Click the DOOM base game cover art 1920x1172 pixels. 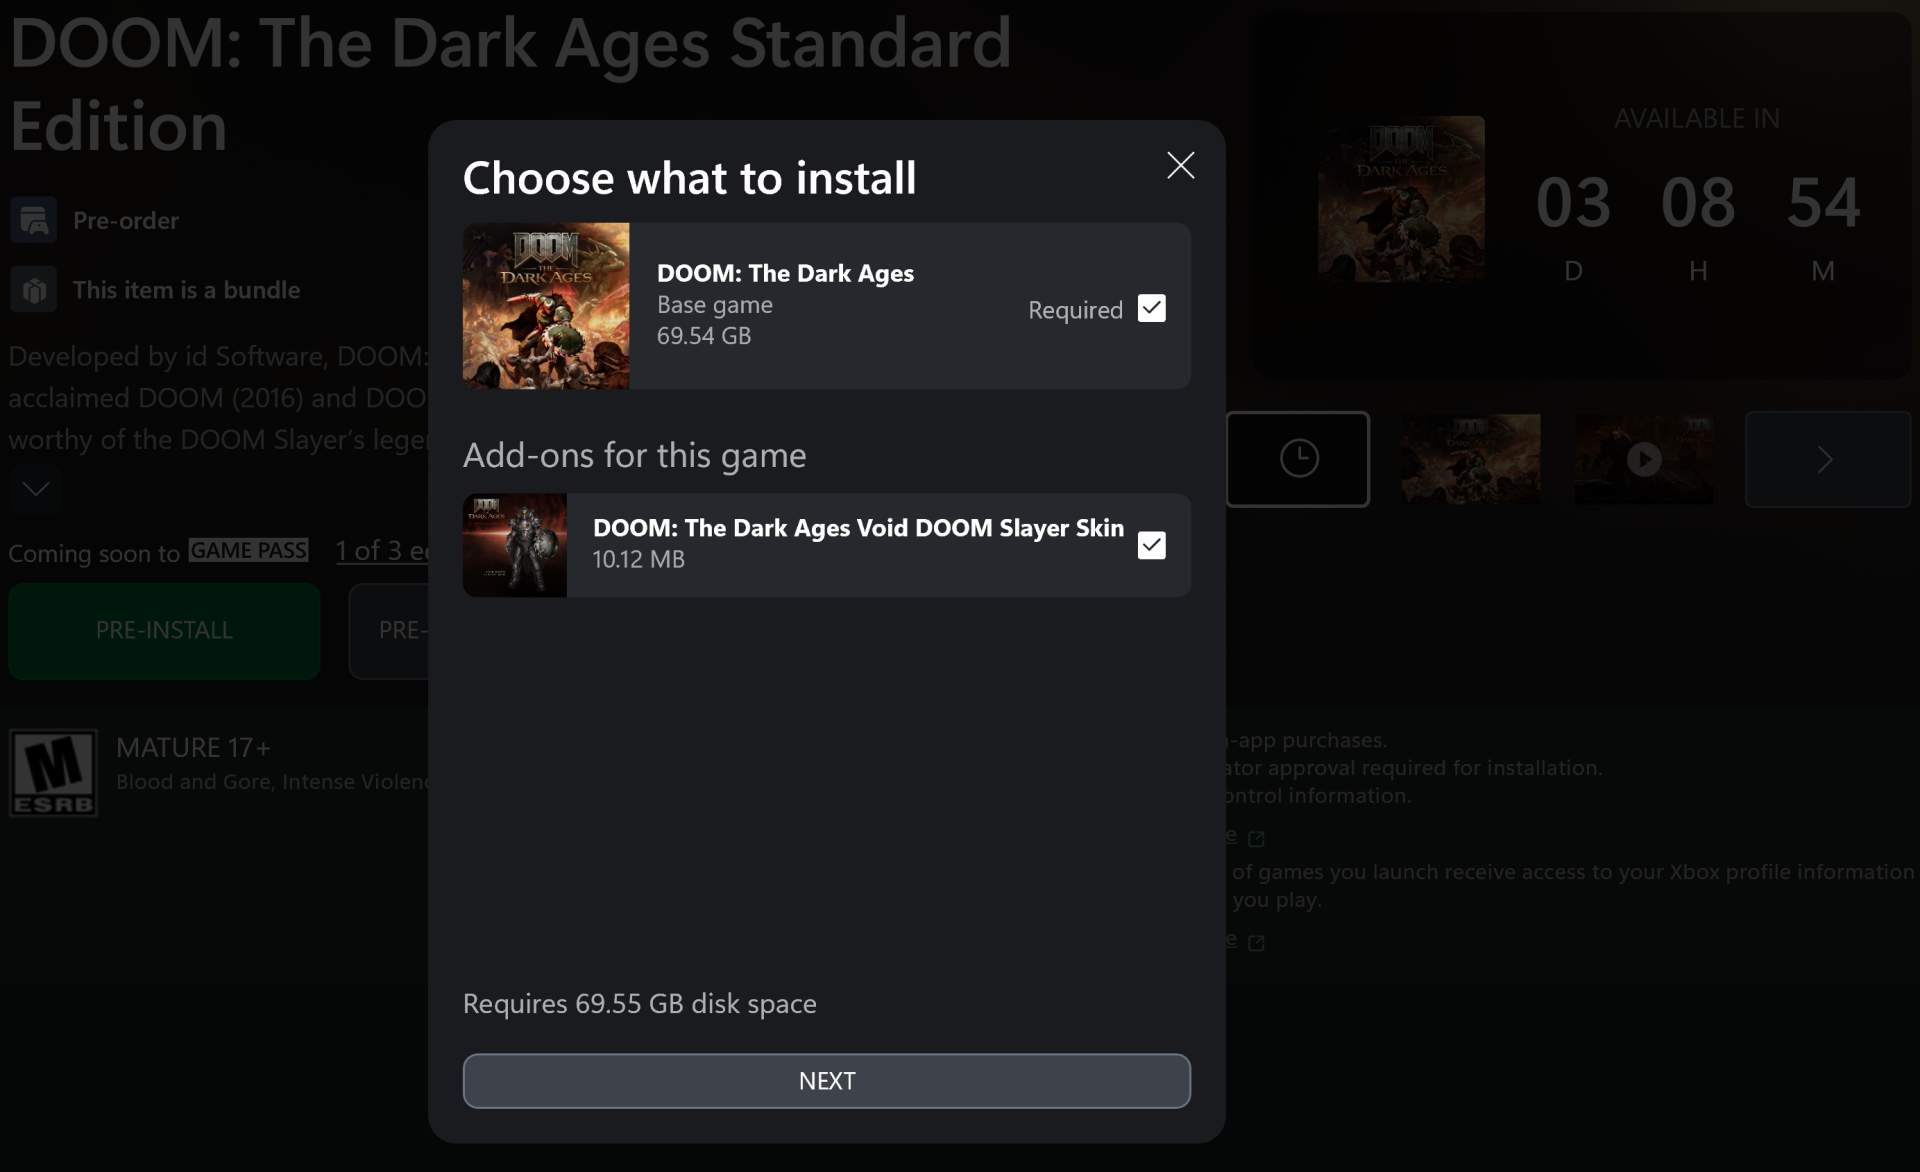point(546,306)
